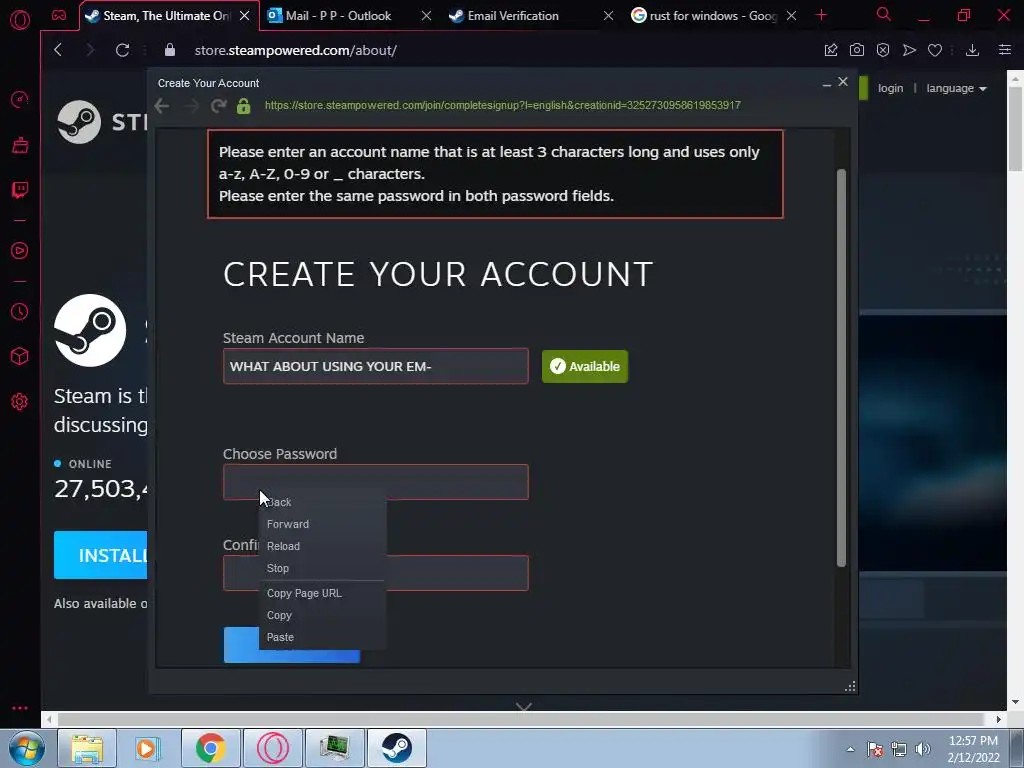Open the language dropdown
Image resolution: width=1024 pixels, height=768 pixels.
tap(956, 88)
